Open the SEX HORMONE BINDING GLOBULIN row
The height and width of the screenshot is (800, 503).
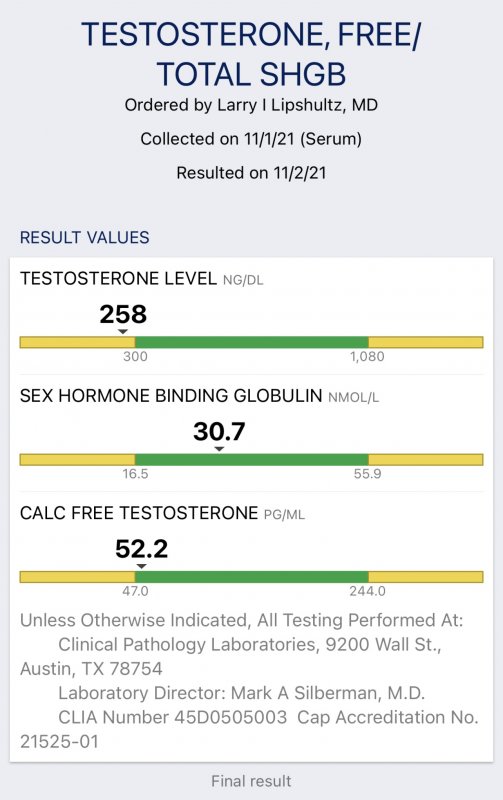[252, 433]
